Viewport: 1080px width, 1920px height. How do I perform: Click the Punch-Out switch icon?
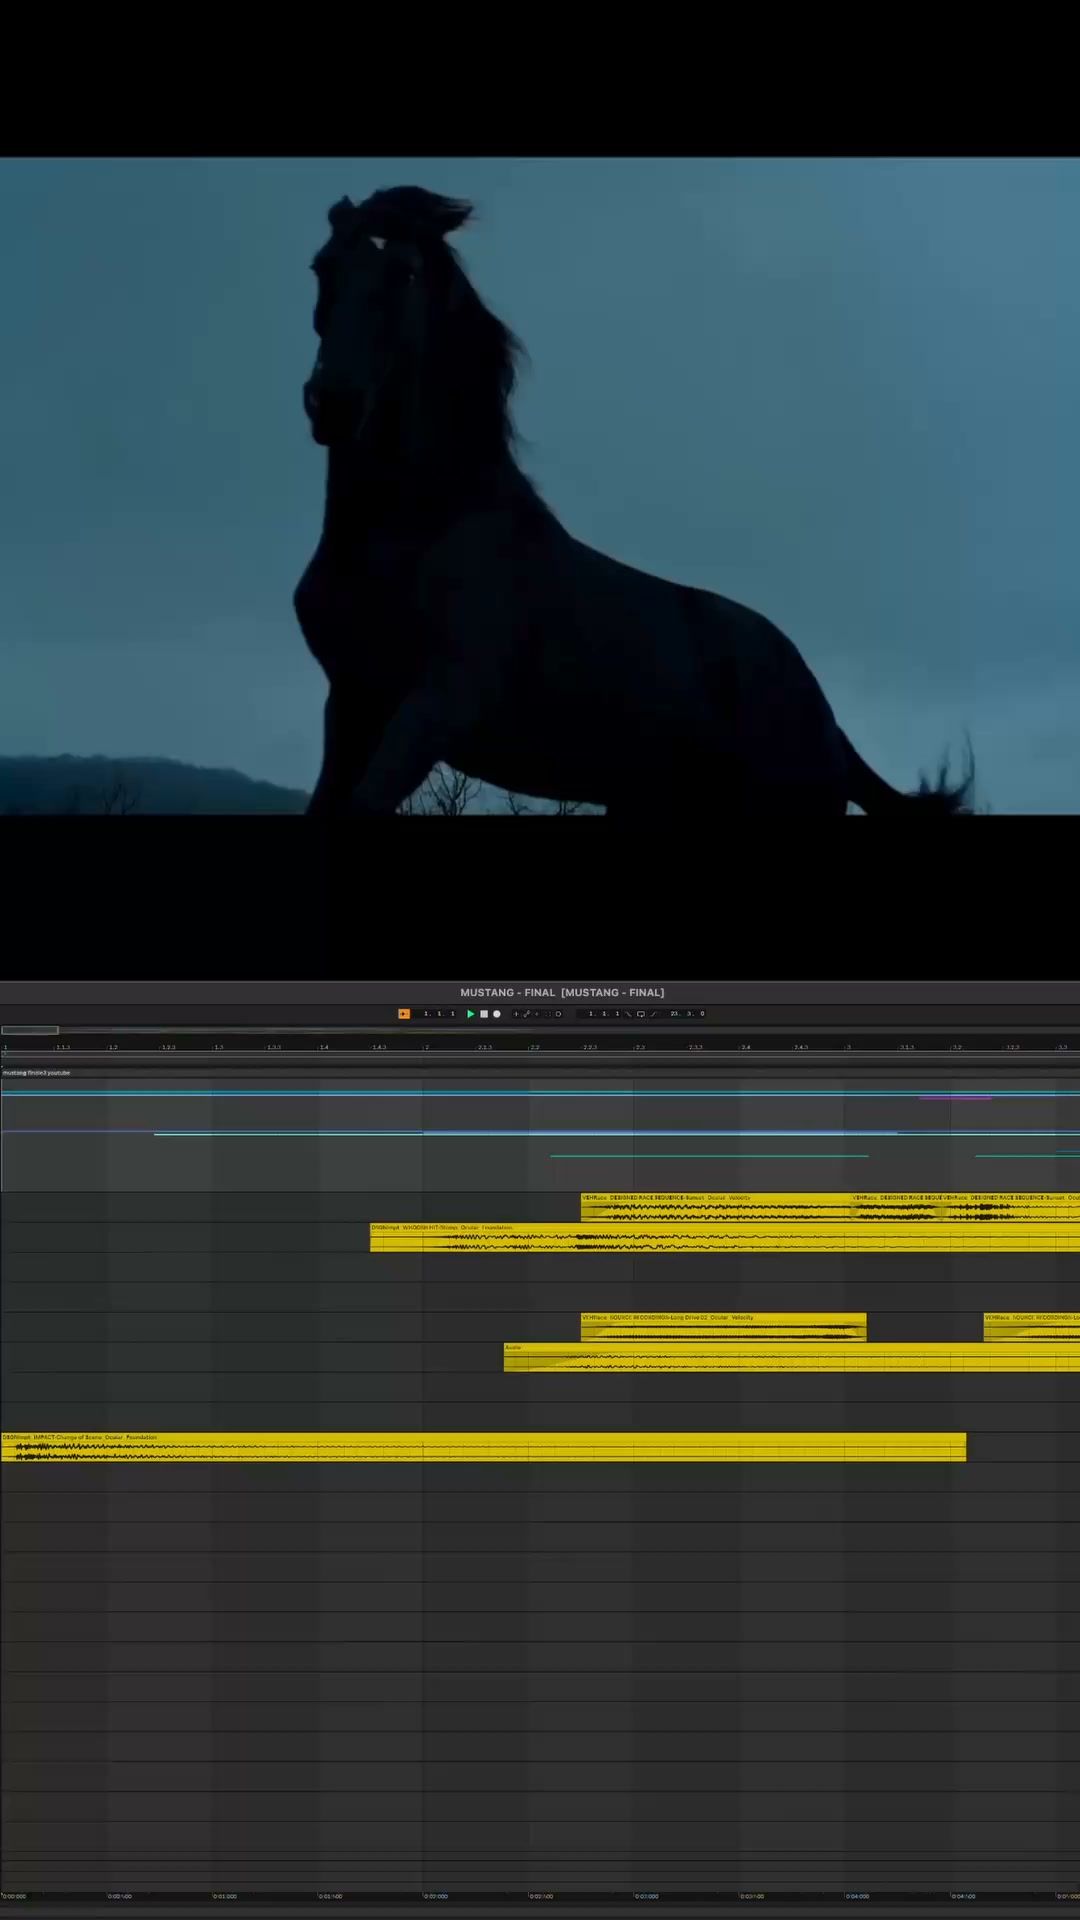[x=654, y=1014]
